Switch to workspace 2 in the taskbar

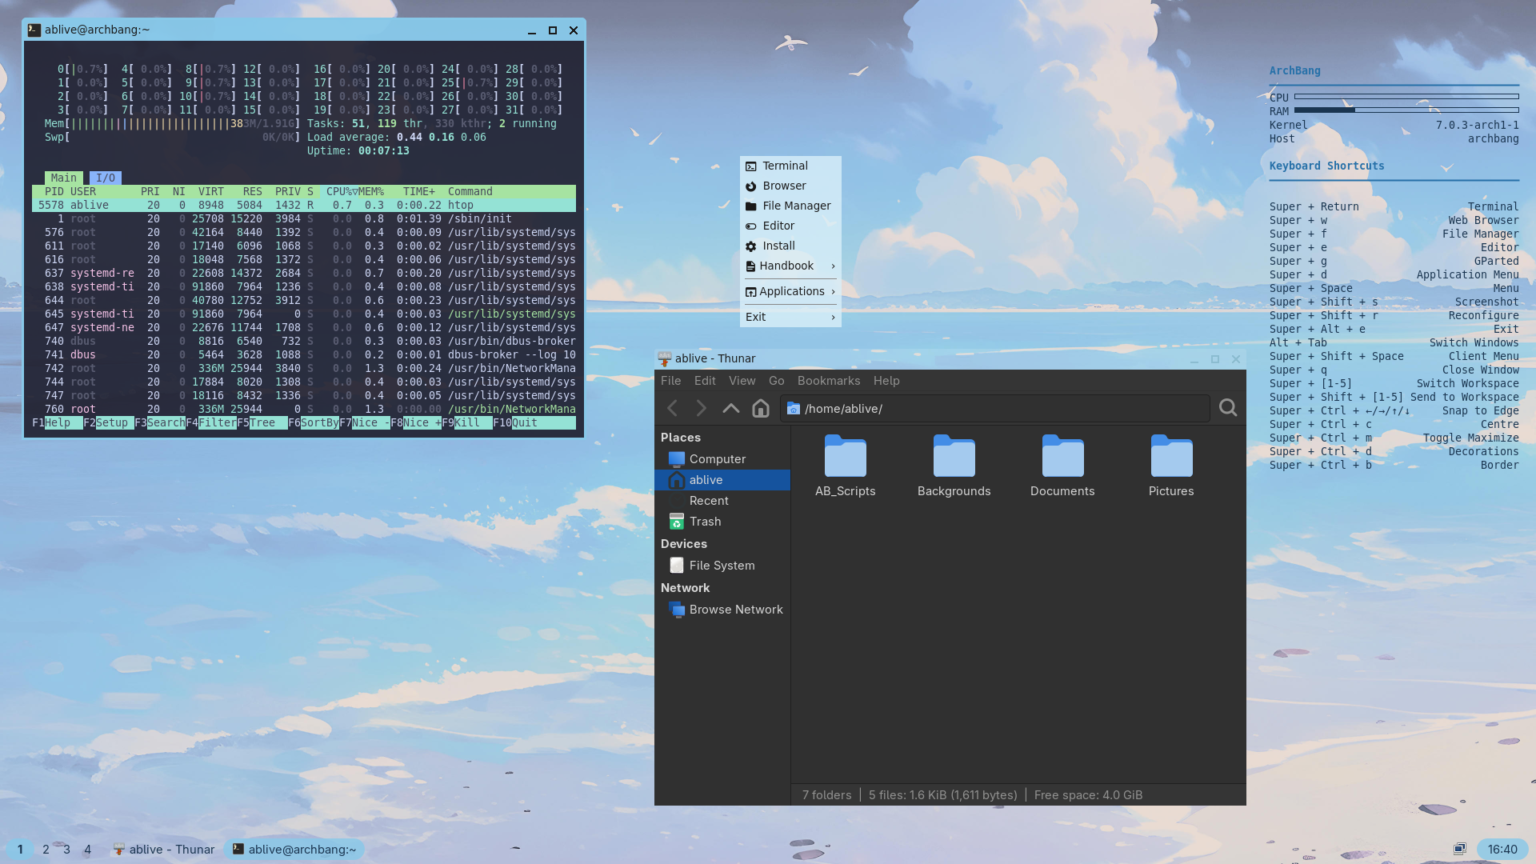45,849
